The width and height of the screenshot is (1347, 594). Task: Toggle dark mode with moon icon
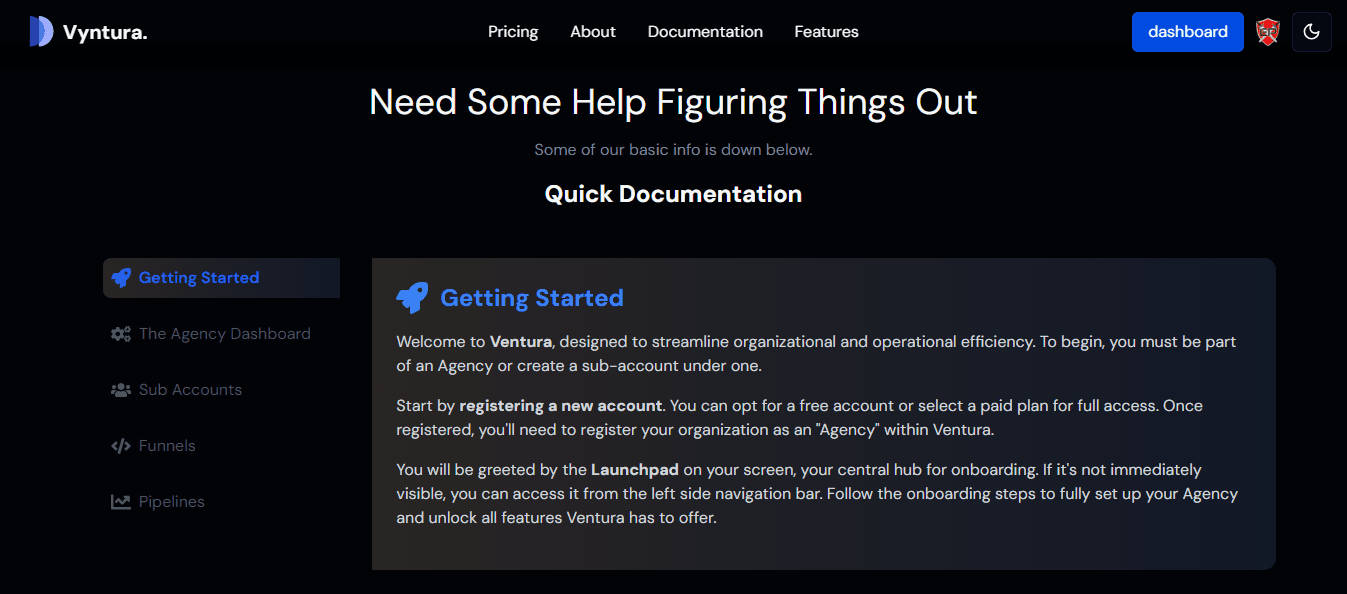[1312, 32]
